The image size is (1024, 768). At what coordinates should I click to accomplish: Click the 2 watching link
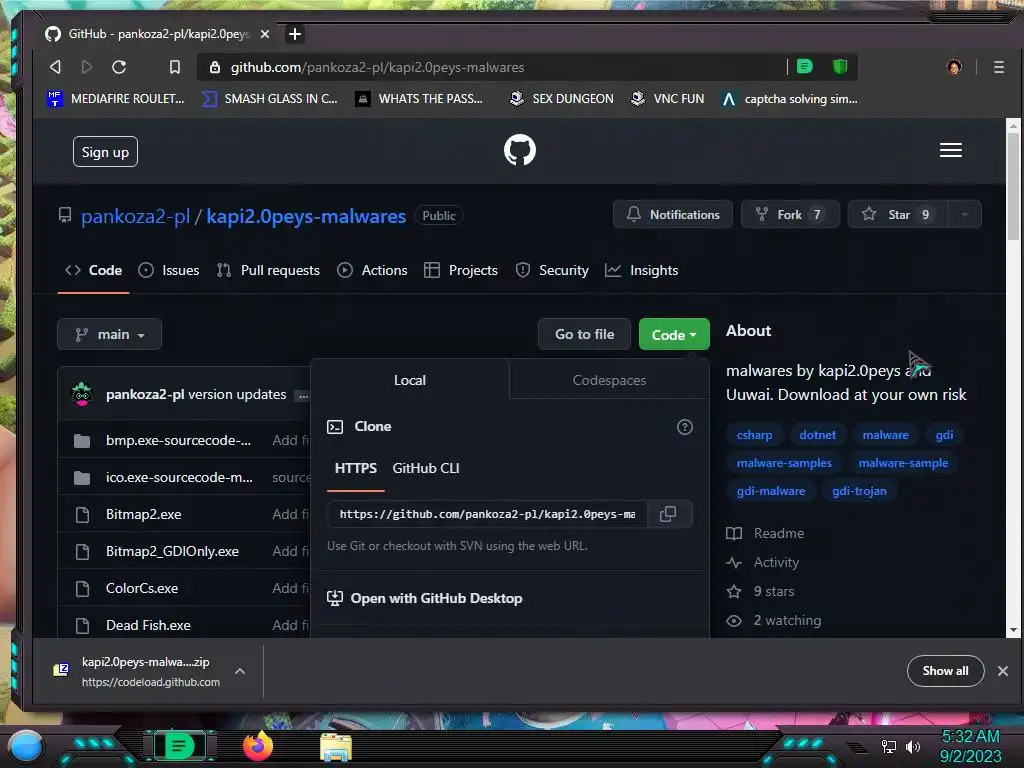click(774, 620)
